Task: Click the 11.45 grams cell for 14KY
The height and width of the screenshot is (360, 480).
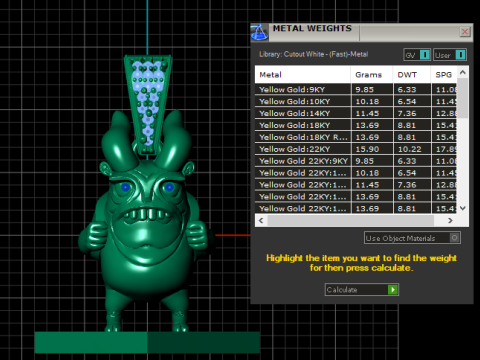Action: tap(372, 113)
